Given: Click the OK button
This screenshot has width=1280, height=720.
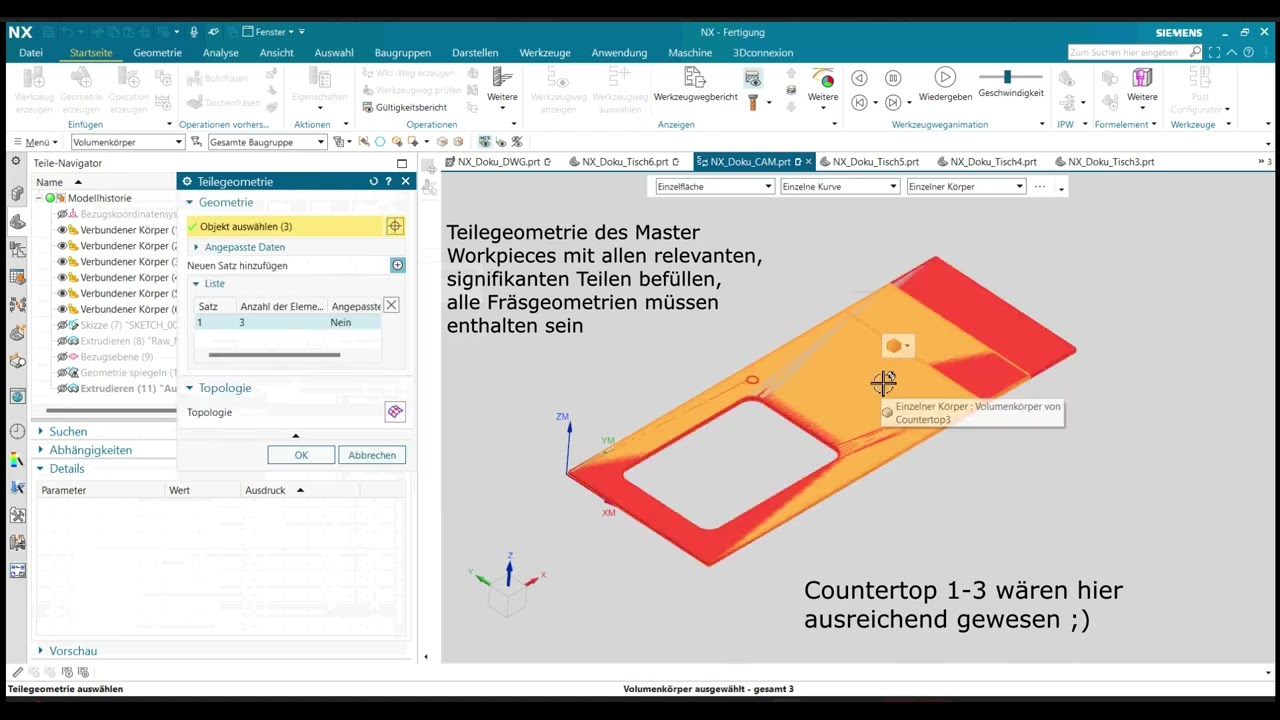Looking at the screenshot, I should [x=301, y=455].
